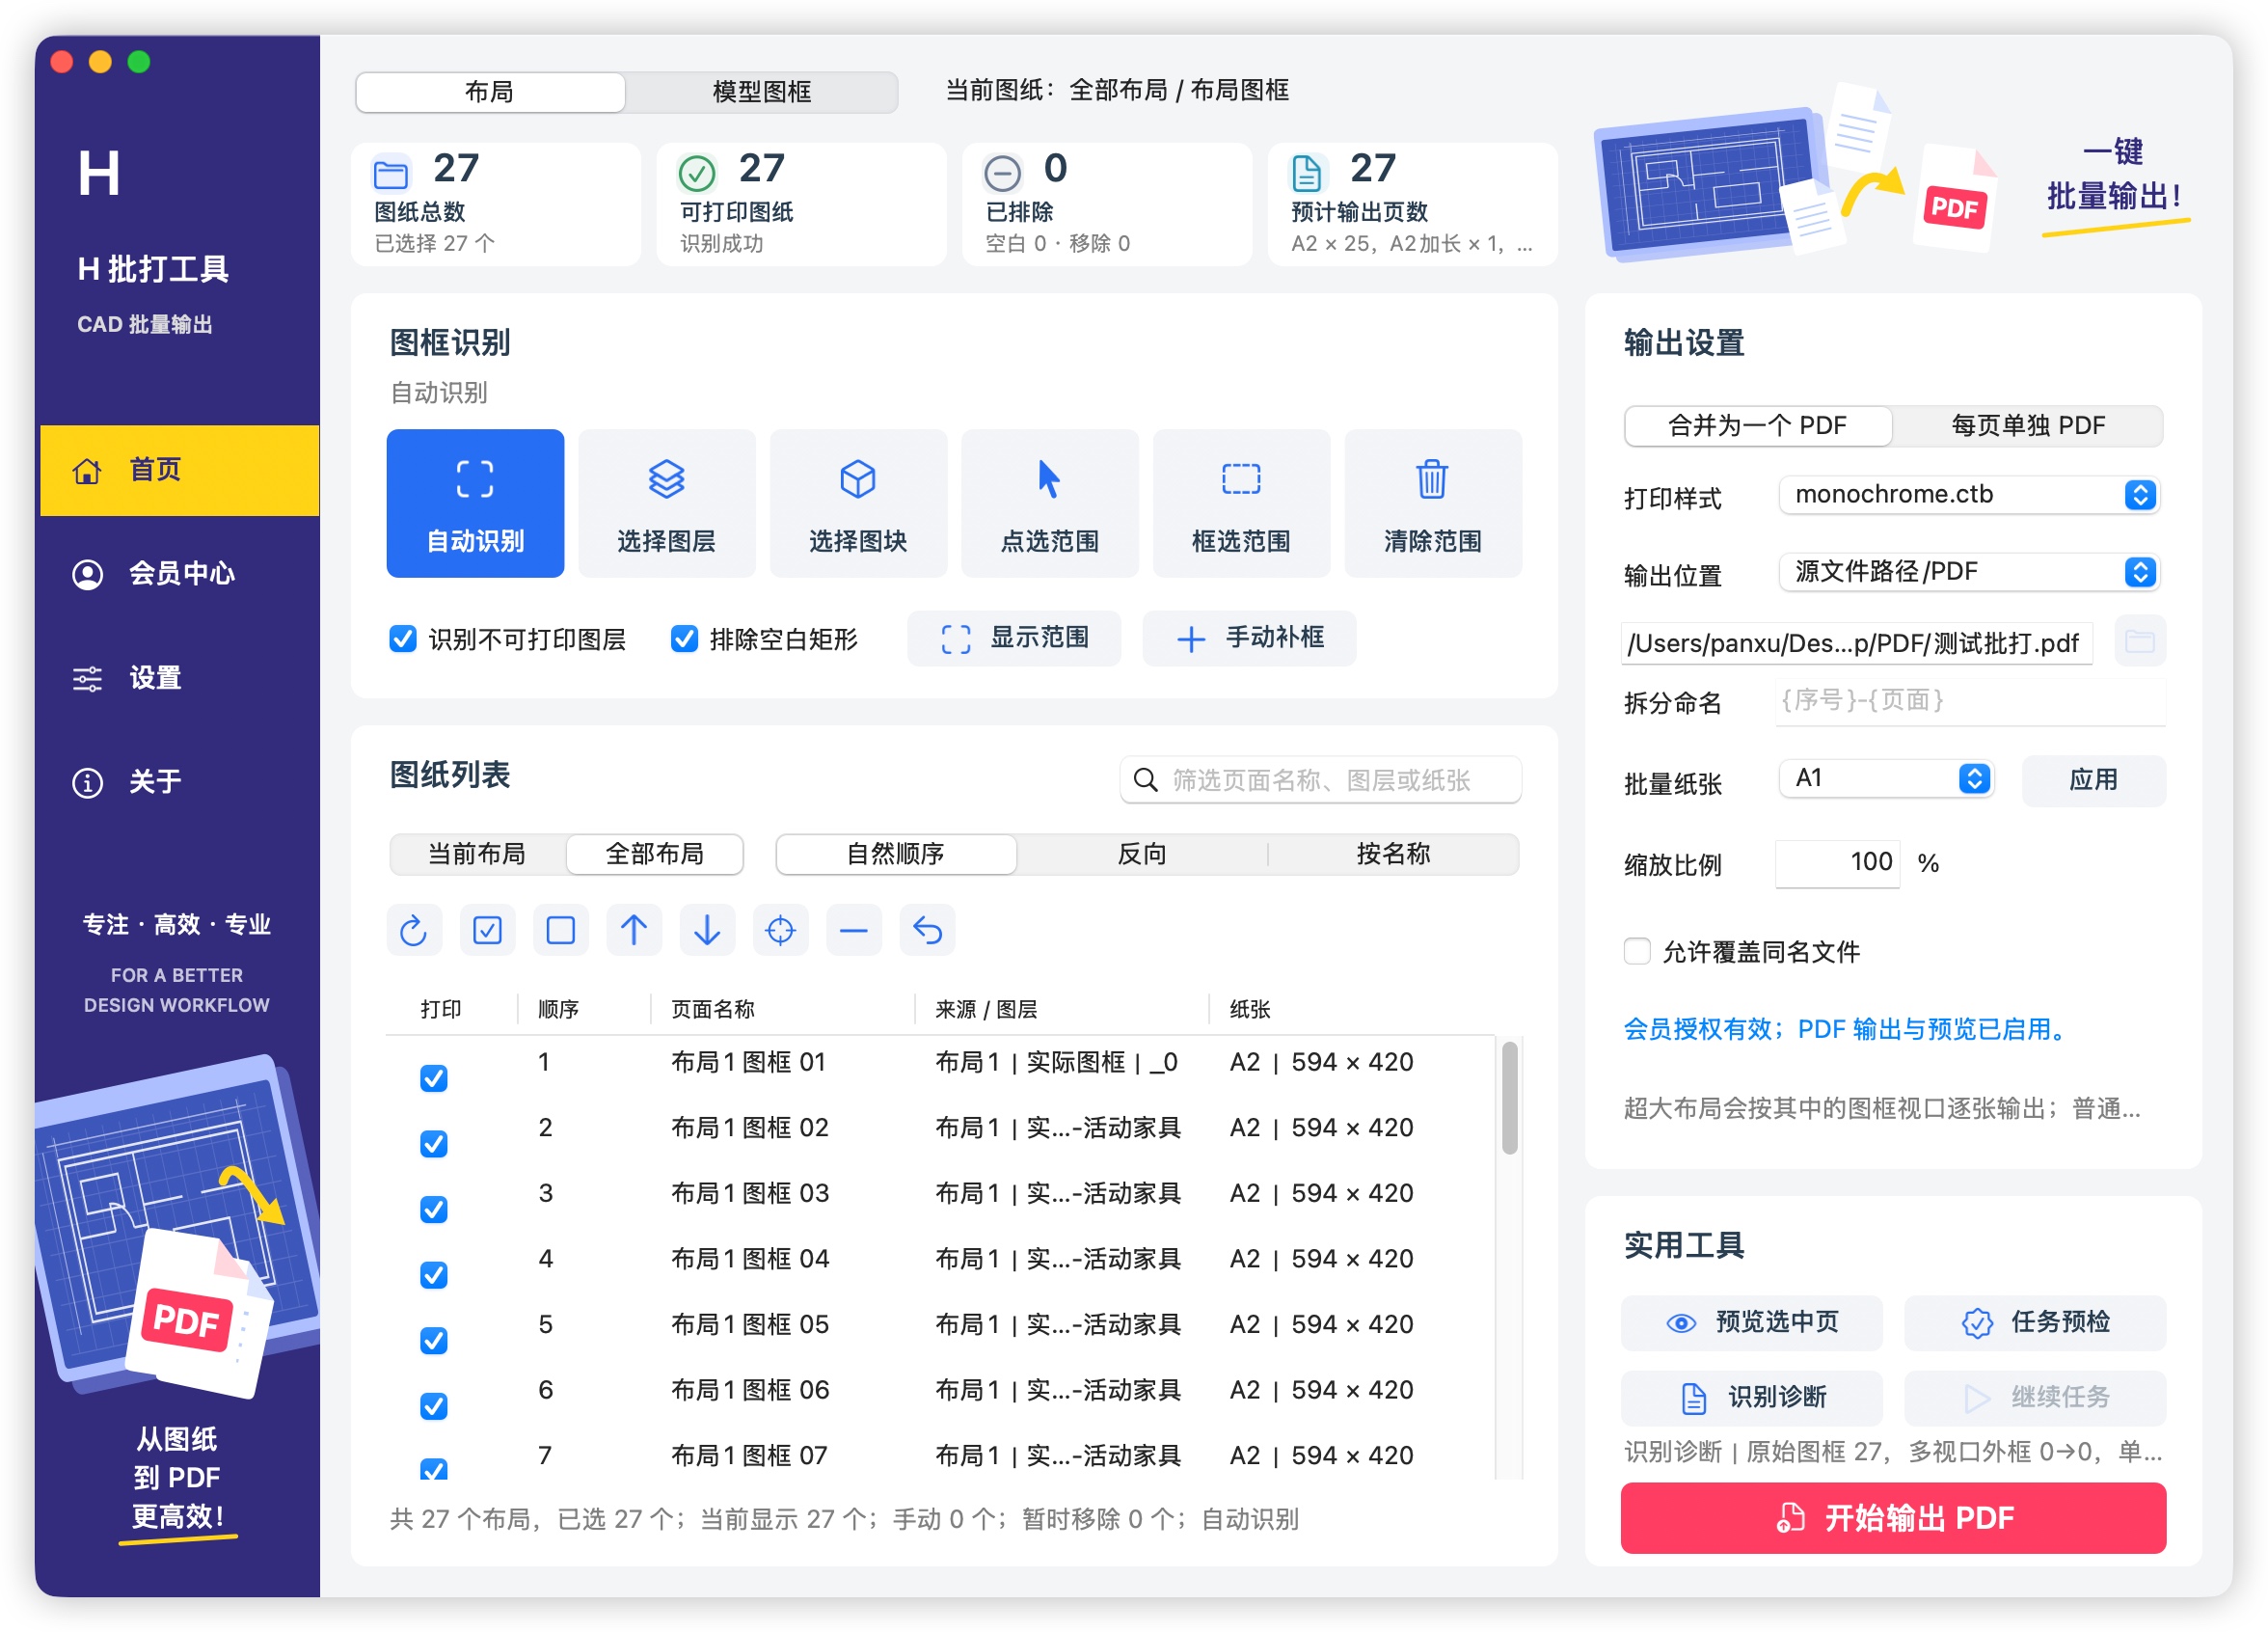Click 应用 button for batch paper
Image resolution: width=2268 pixels, height=1632 pixels.
[2093, 780]
